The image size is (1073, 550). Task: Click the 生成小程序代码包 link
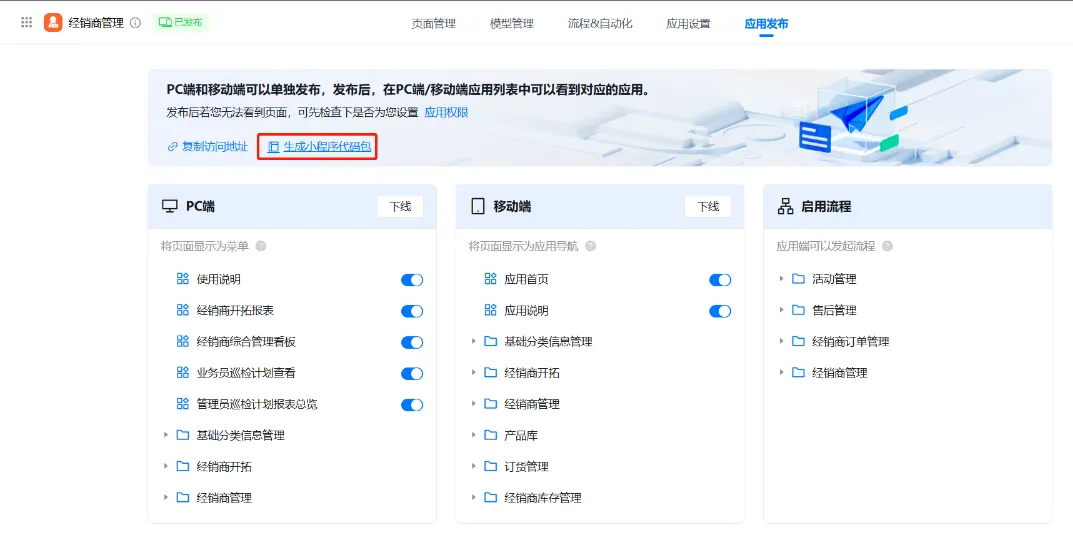click(326, 147)
